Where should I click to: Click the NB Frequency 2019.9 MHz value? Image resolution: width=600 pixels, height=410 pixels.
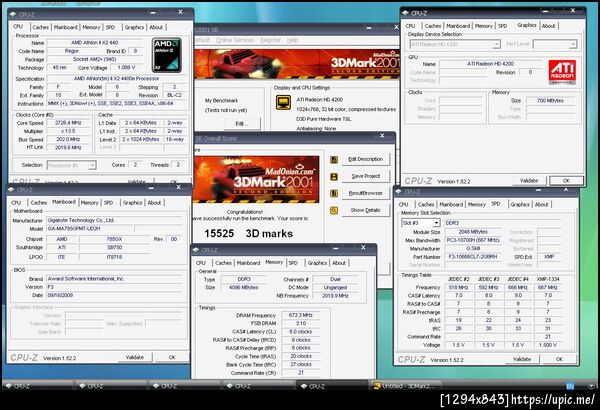[x=335, y=296]
